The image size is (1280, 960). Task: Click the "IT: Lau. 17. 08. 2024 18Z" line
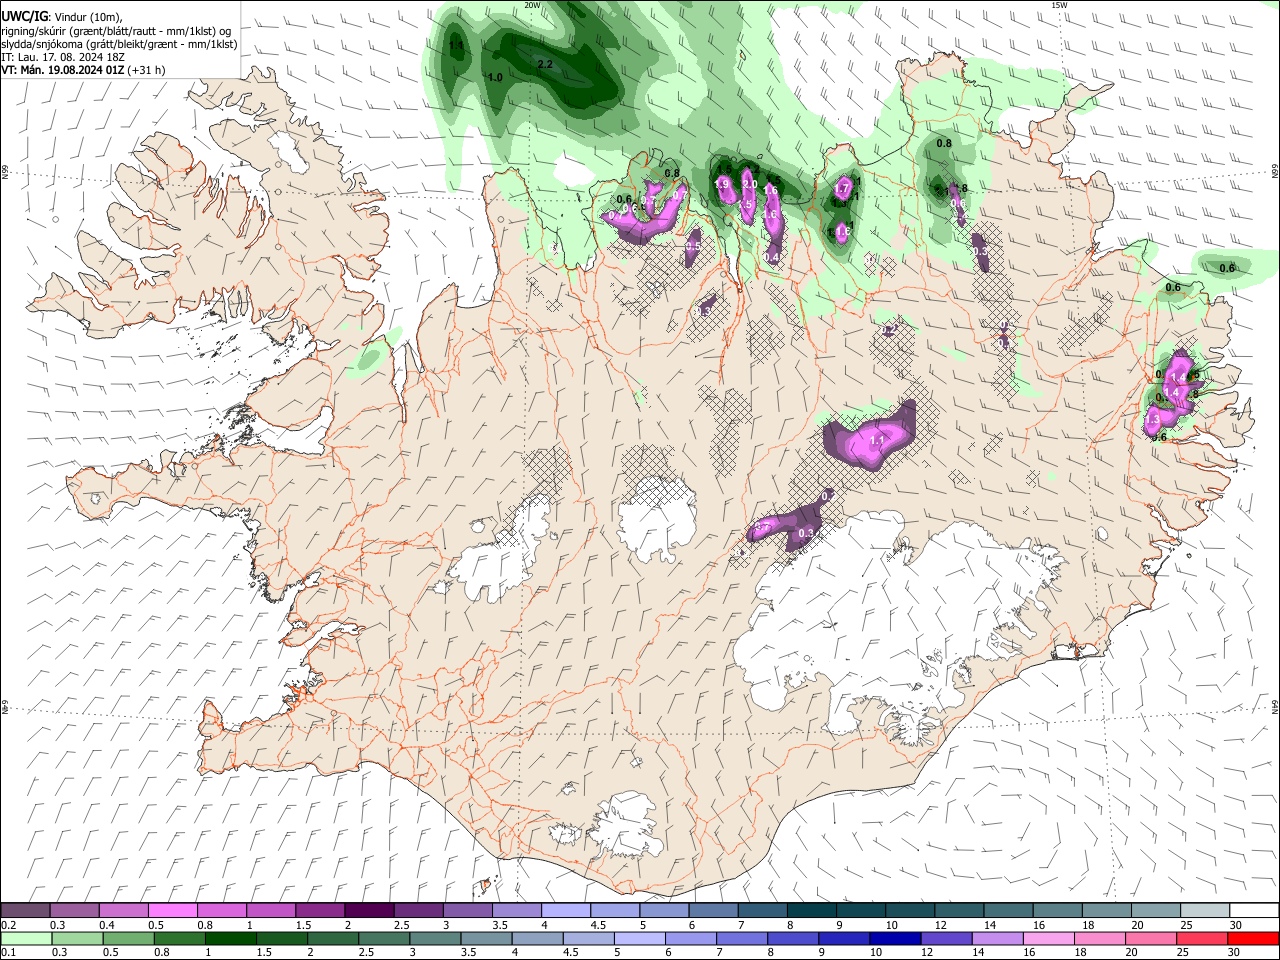pyautogui.click(x=63, y=57)
